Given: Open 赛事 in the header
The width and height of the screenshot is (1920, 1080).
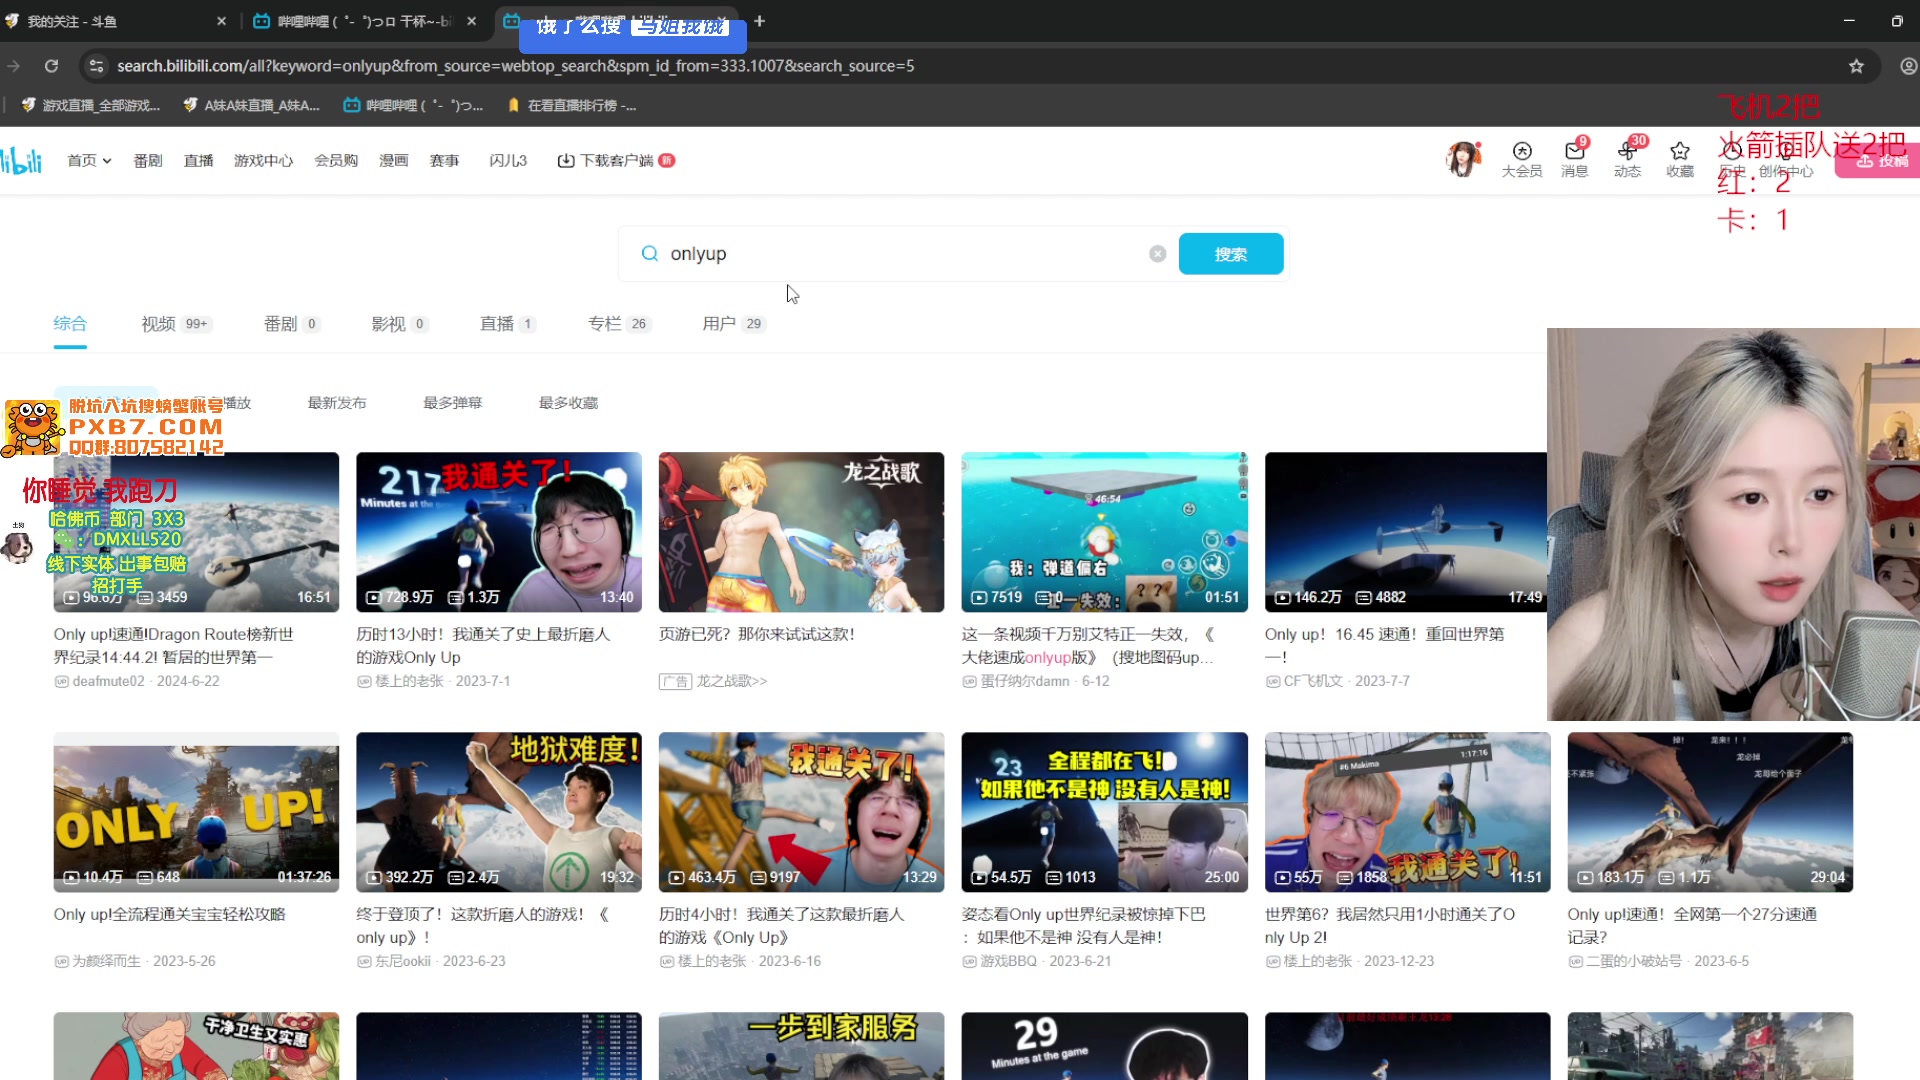Looking at the screenshot, I should [444, 160].
